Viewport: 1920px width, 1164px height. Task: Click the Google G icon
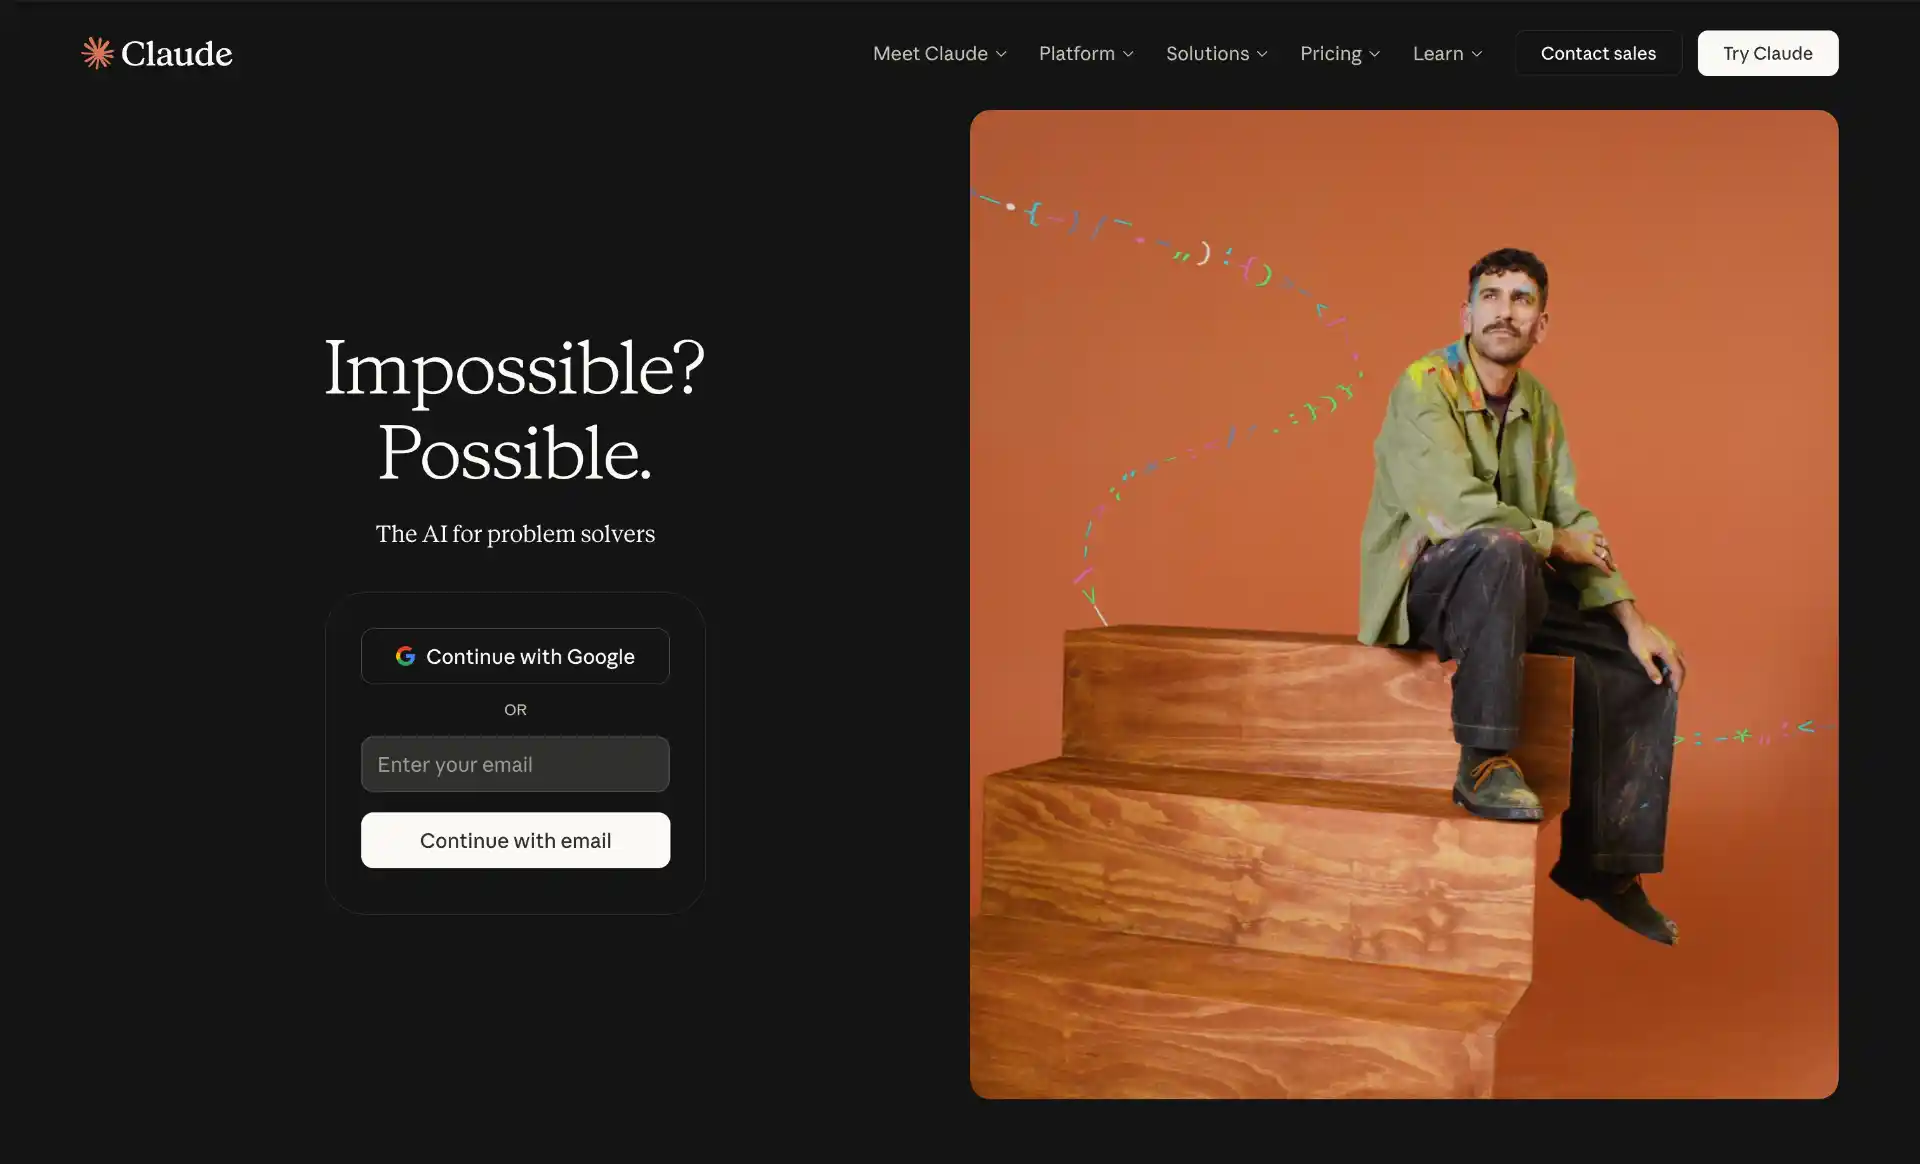click(x=405, y=656)
